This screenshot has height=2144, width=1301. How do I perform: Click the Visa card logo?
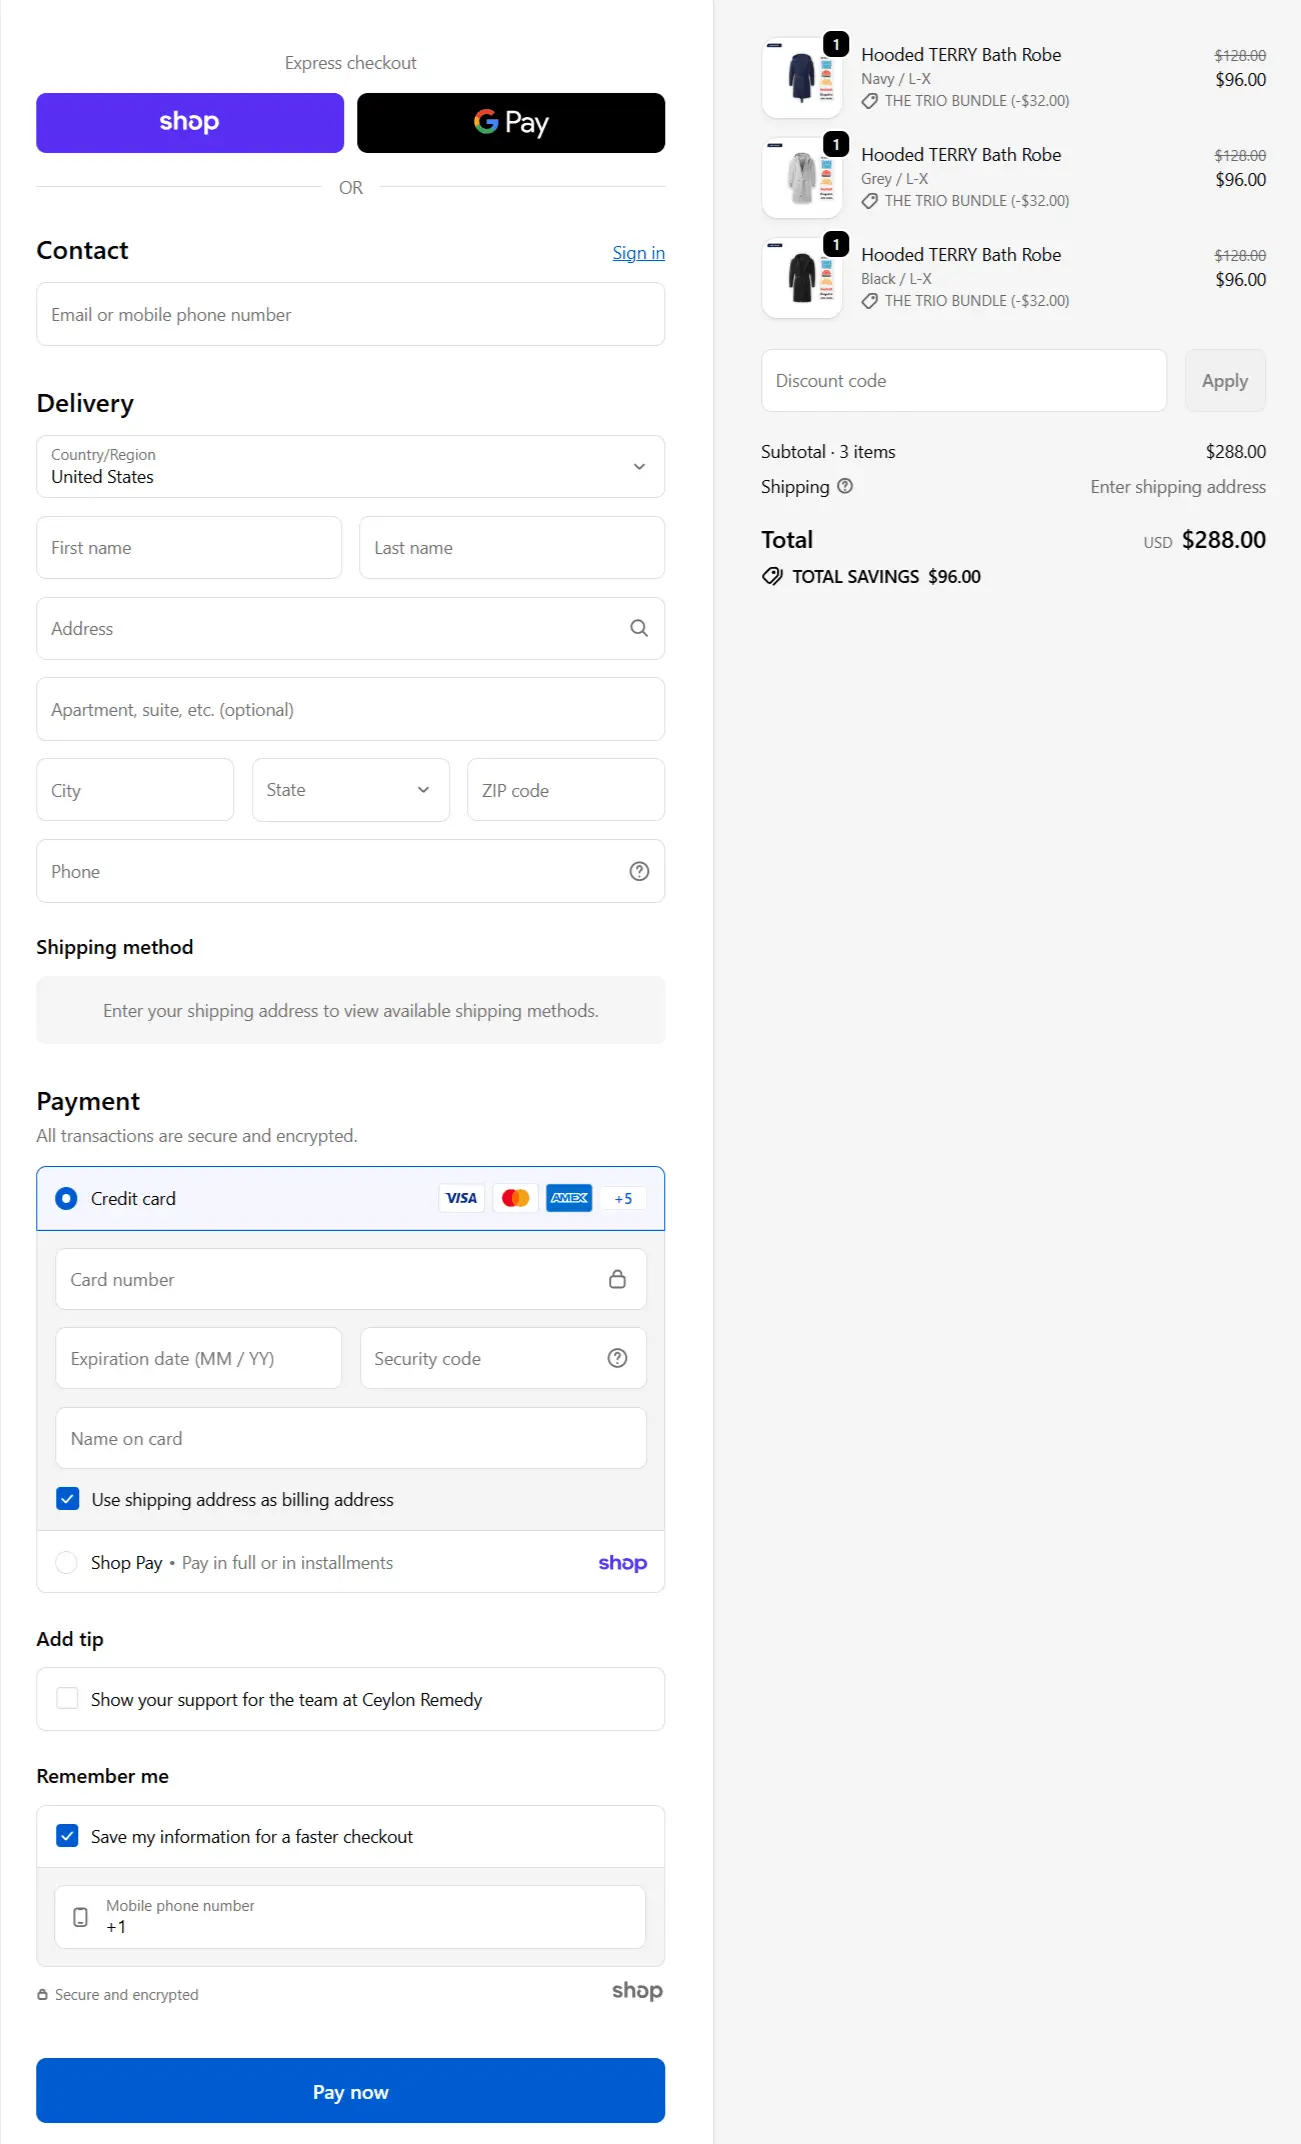click(x=461, y=1198)
